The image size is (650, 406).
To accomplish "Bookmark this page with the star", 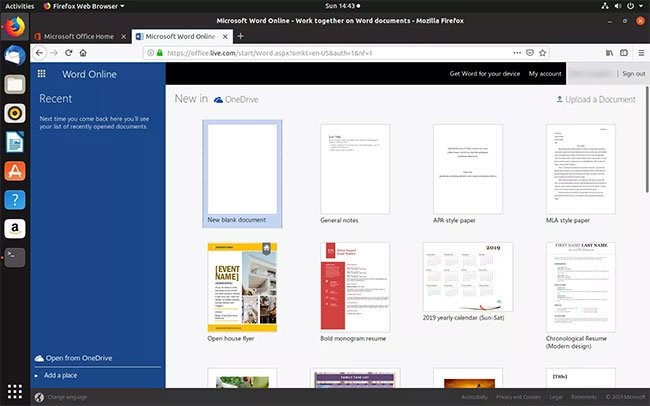I will 543,53.
